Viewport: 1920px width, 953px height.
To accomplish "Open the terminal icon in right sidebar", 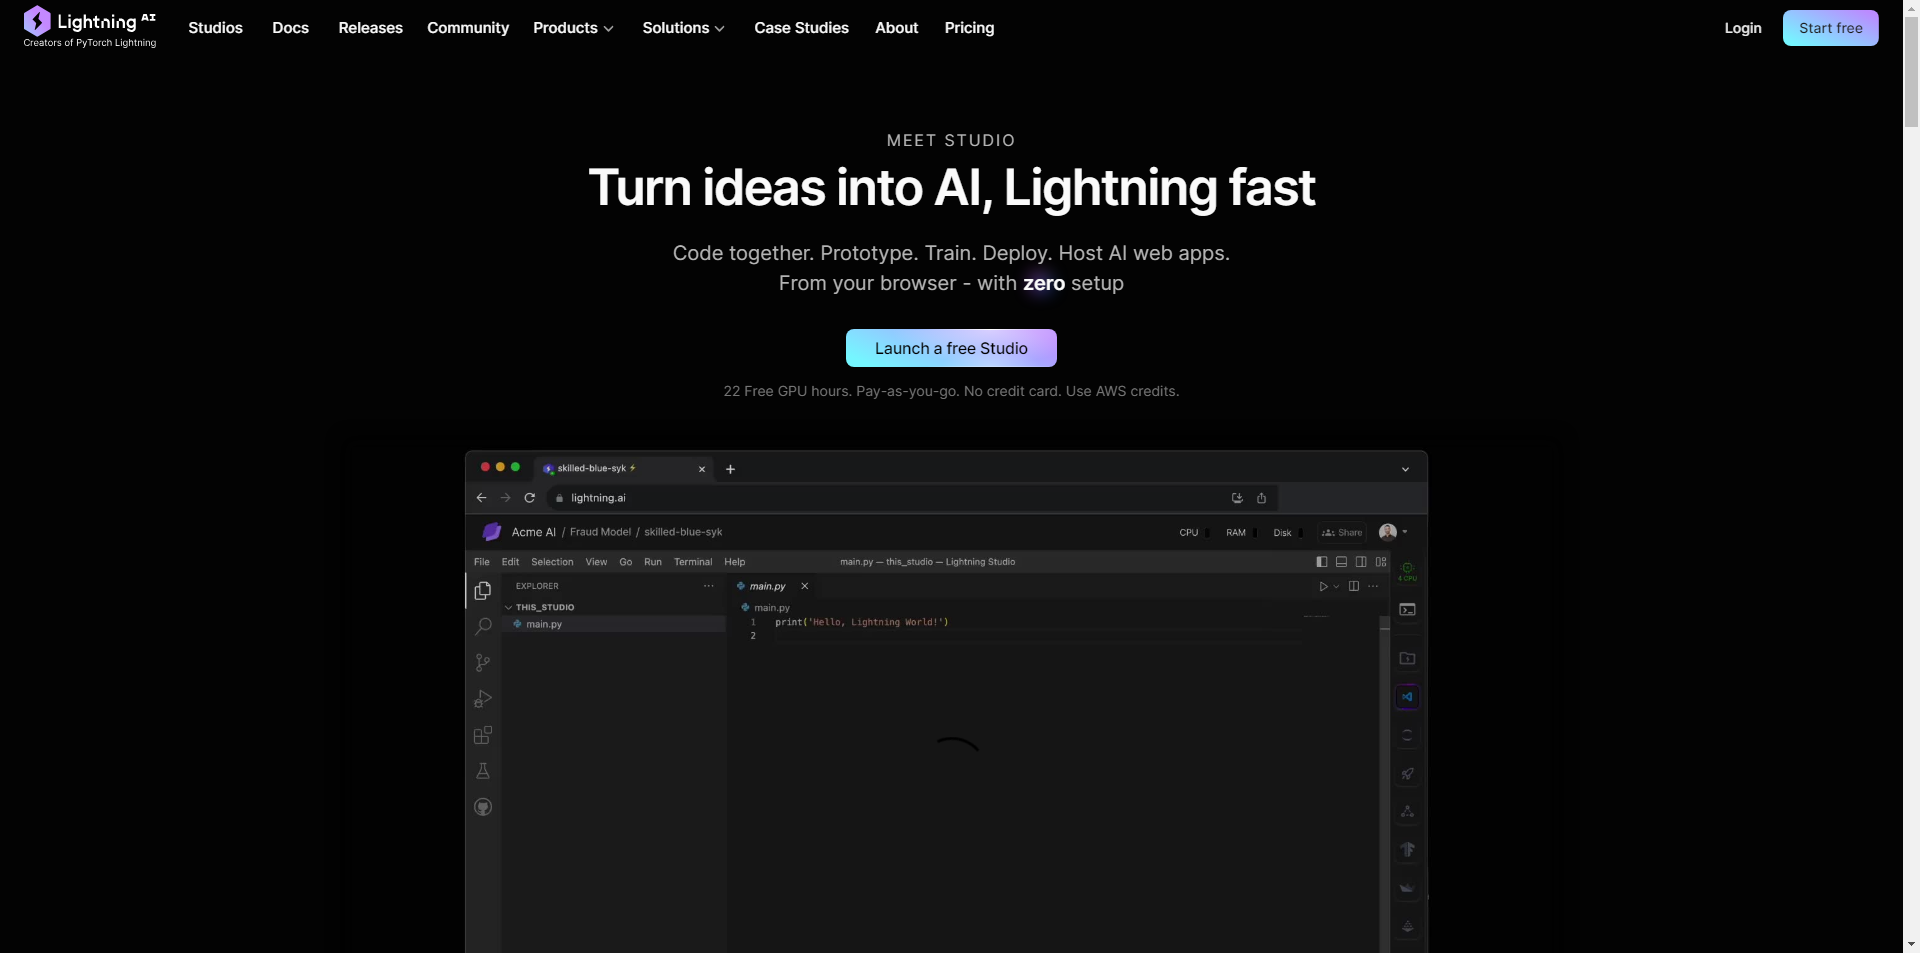I will point(1407,610).
